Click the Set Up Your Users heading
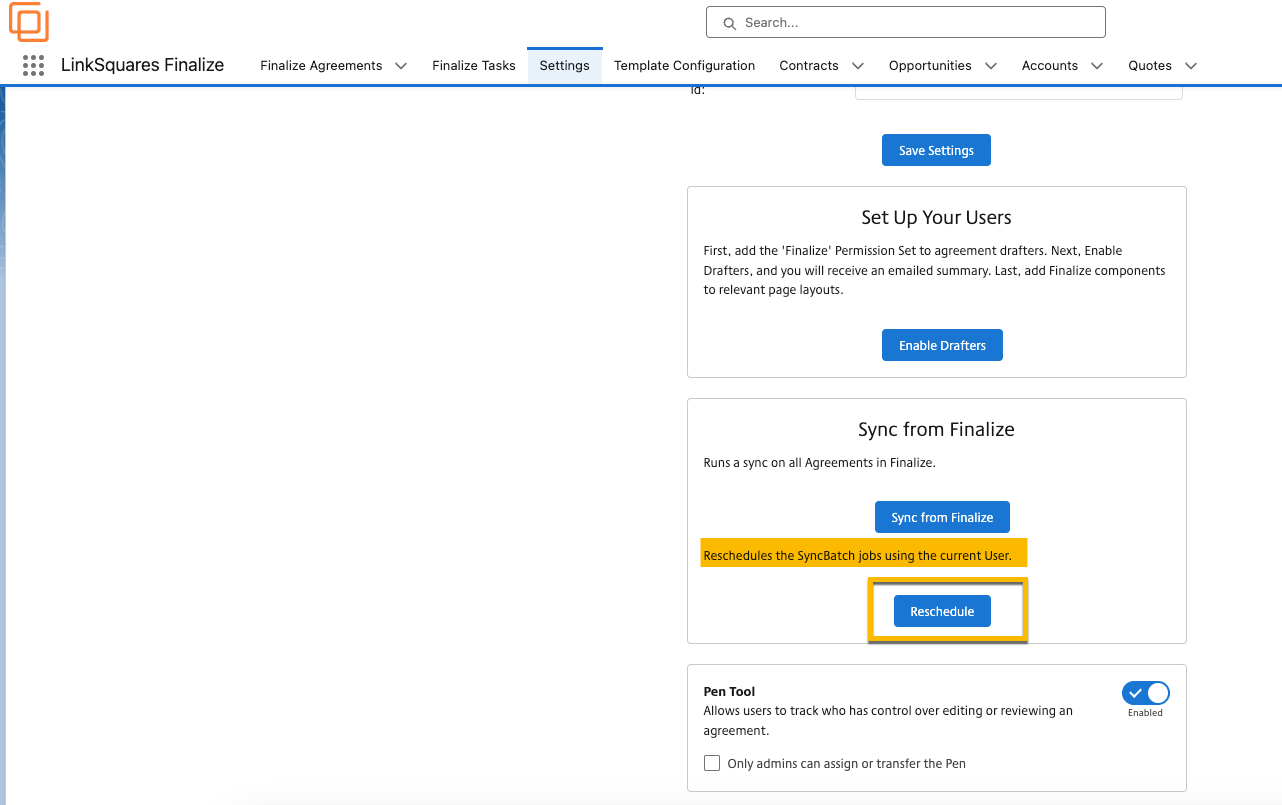The height and width of the screenshot is (805, 1282). pyautogui.click(x=936, y=217)
